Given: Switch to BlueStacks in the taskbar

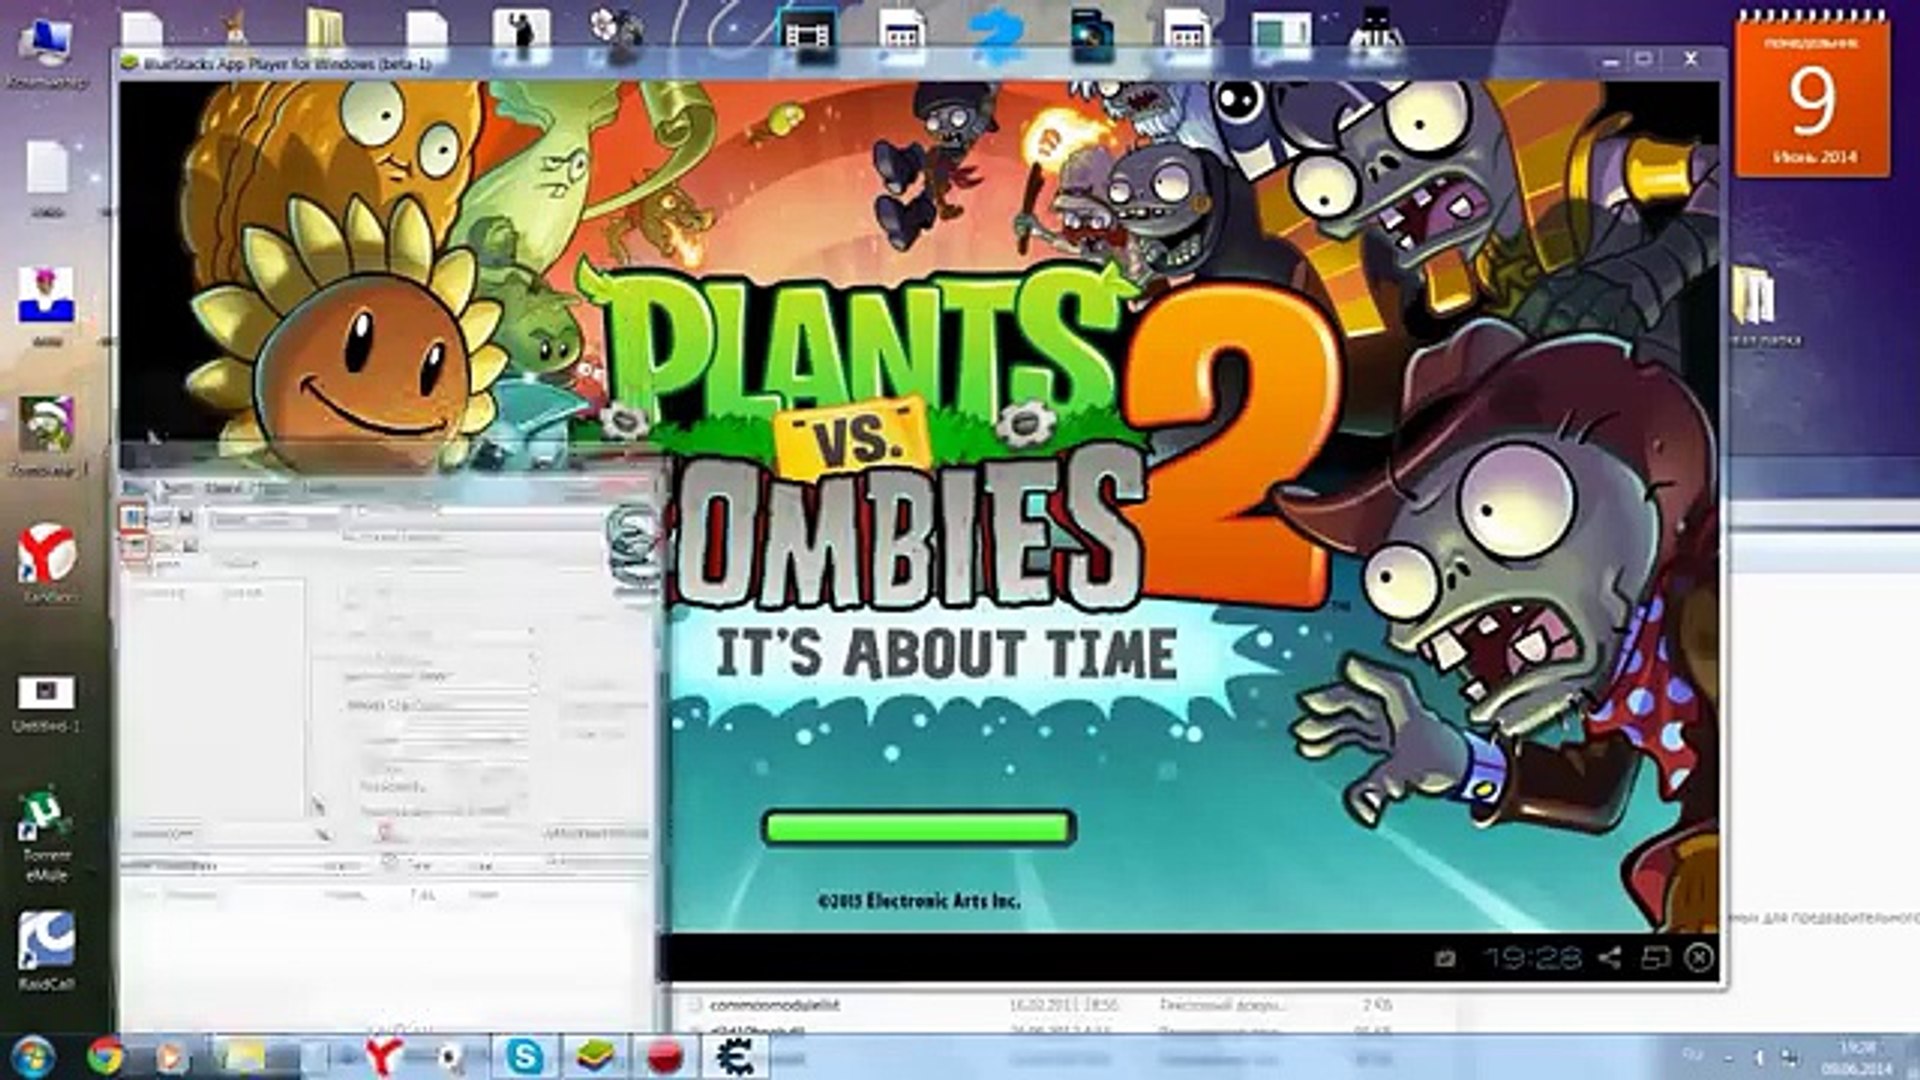Looking at the screenshot, I should pyautogui.click(x=594, y=1057).
